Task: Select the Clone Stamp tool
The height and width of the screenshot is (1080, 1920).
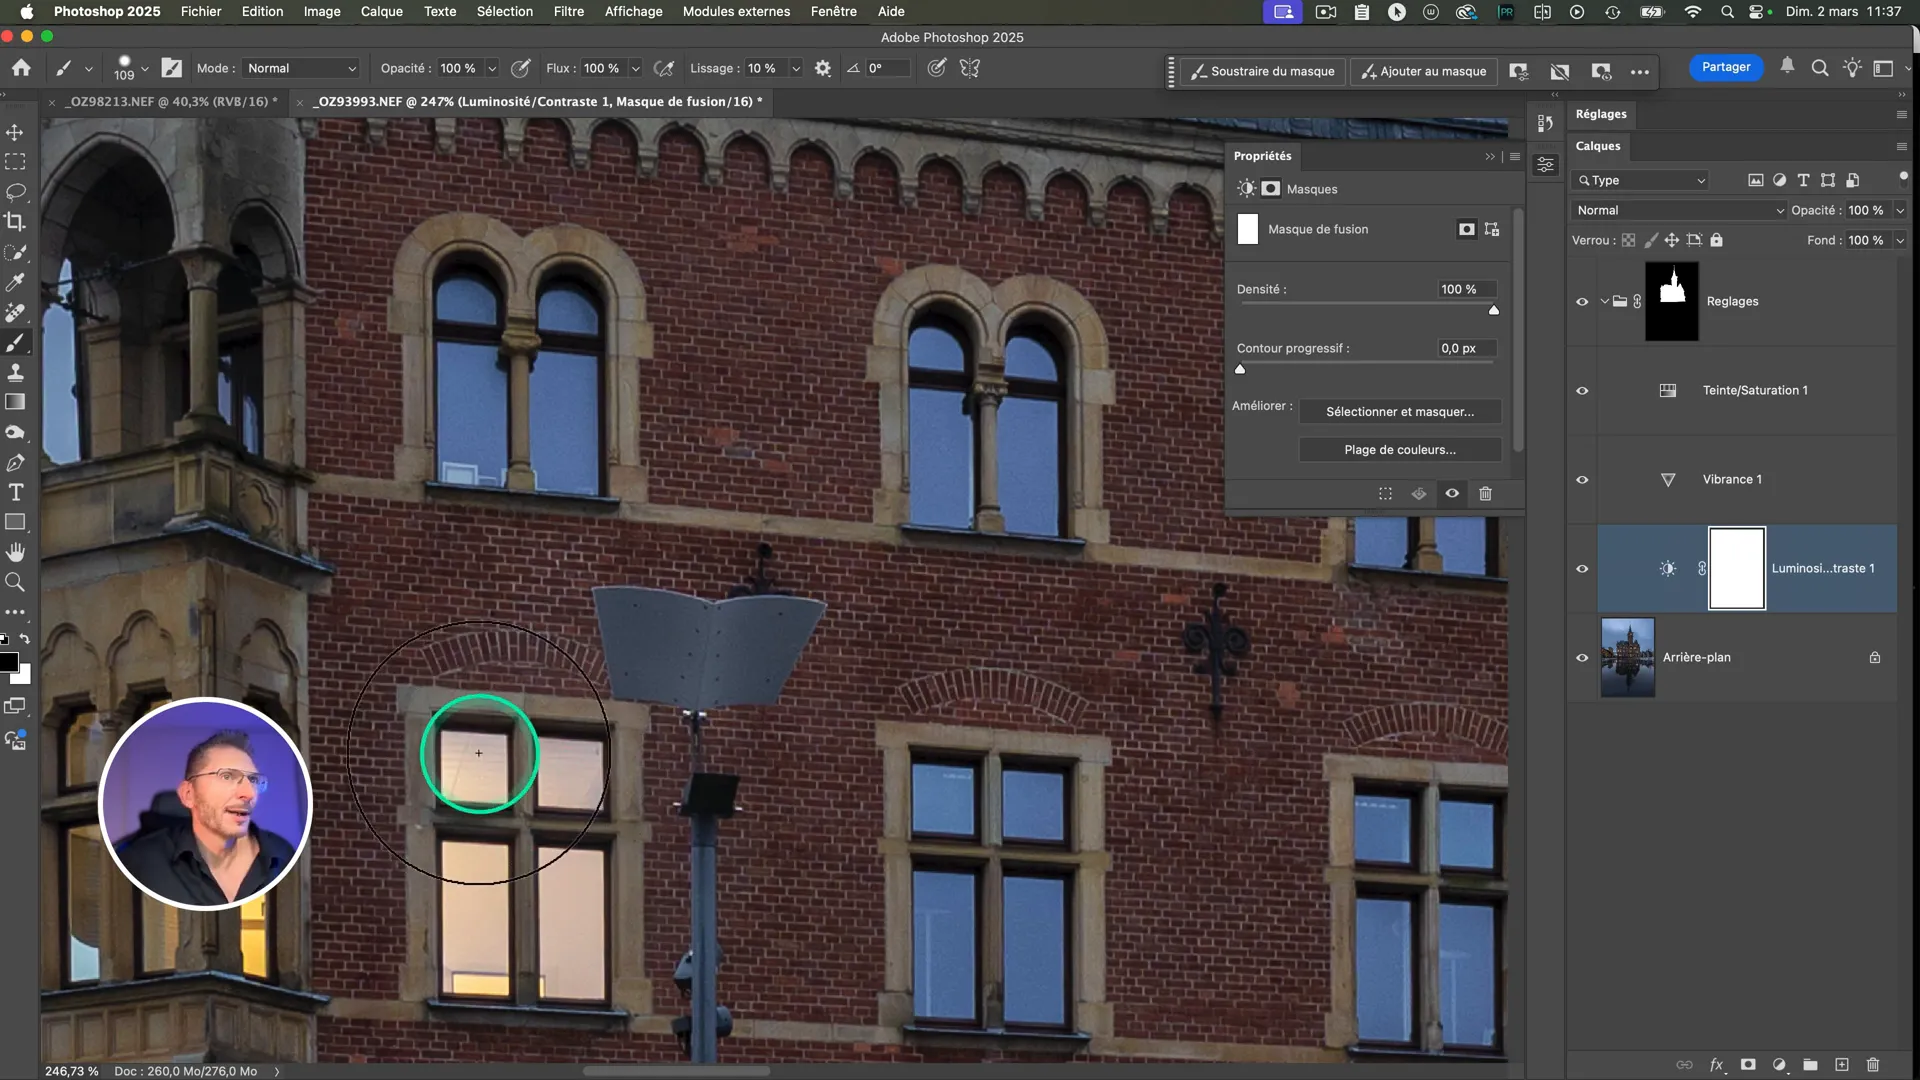Action: click(15, 372)
